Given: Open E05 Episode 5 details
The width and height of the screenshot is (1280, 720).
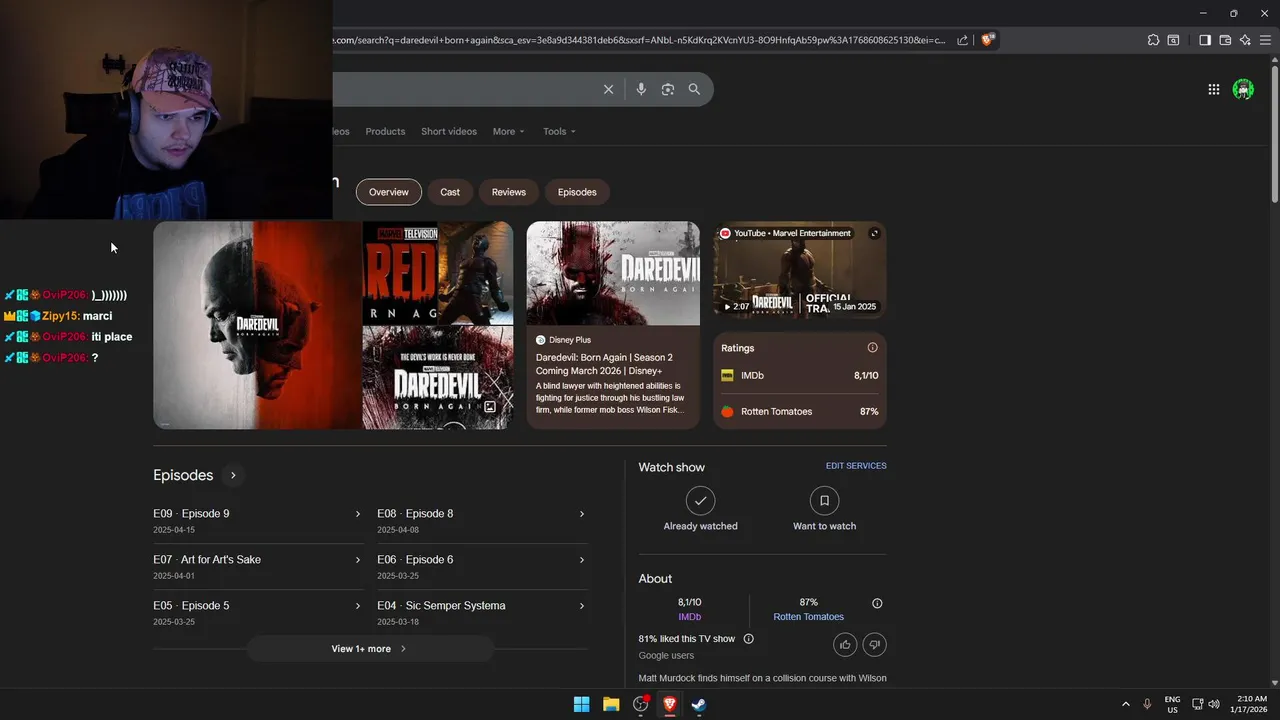Looking at the screenshot, I should (x=257, y=613).
